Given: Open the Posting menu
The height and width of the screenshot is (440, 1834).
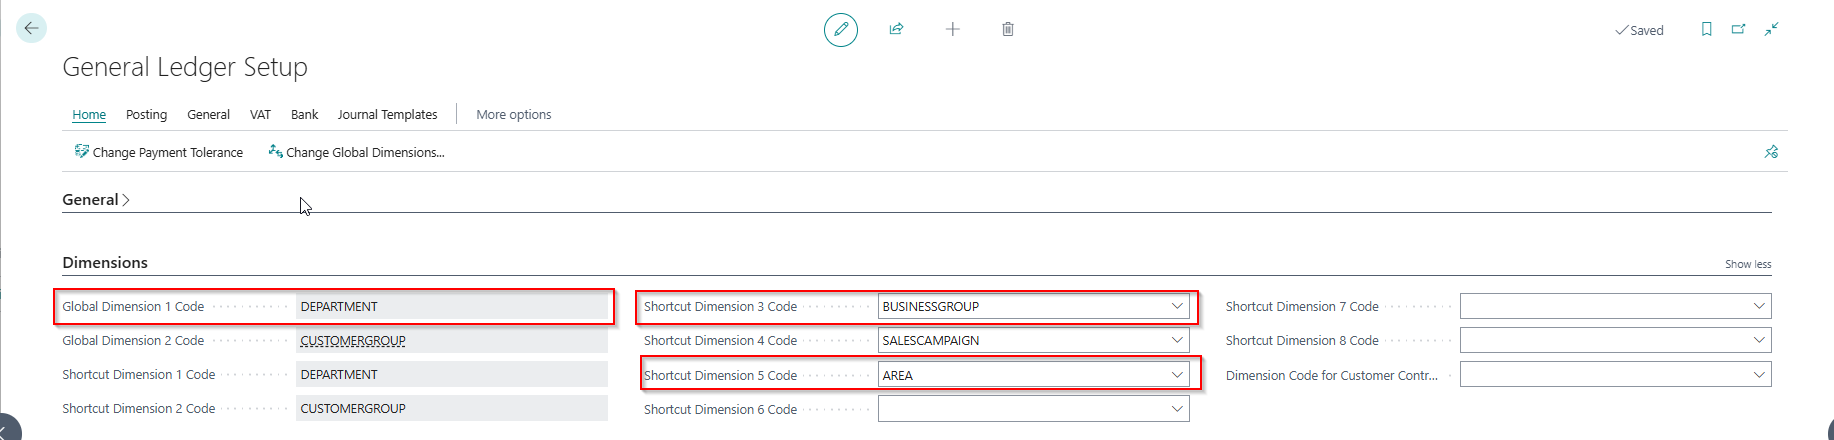Looking at the screenshot, I should [x=146, y=114].
